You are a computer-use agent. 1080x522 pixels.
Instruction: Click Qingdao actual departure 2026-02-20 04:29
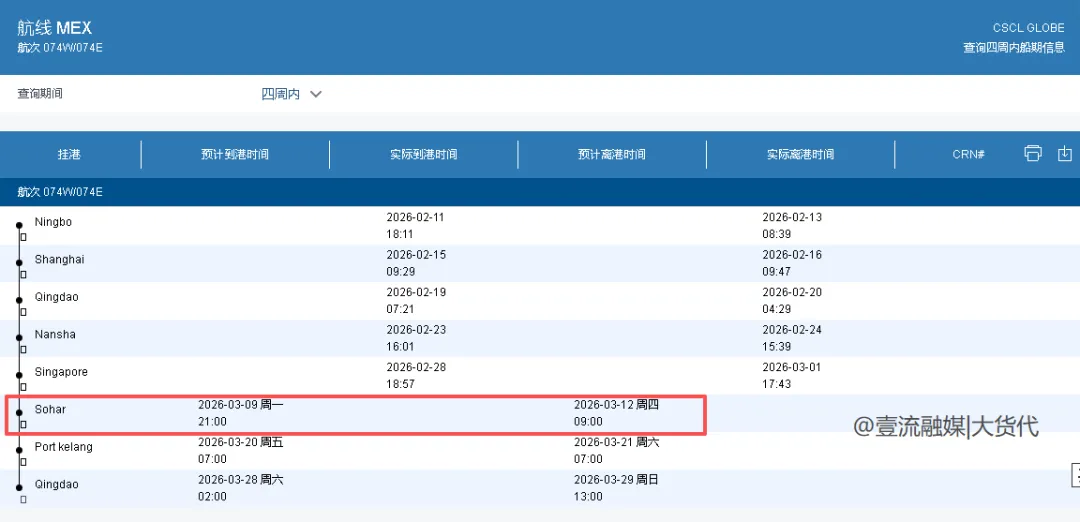(792, 301)
